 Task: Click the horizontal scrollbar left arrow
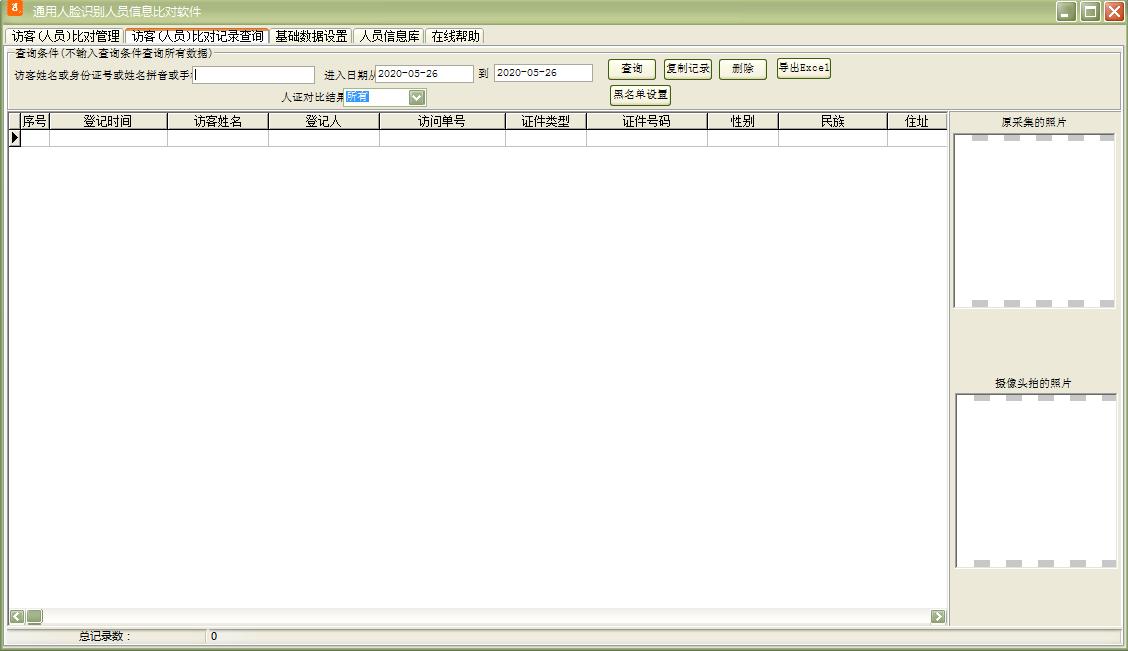coord(17,616)
